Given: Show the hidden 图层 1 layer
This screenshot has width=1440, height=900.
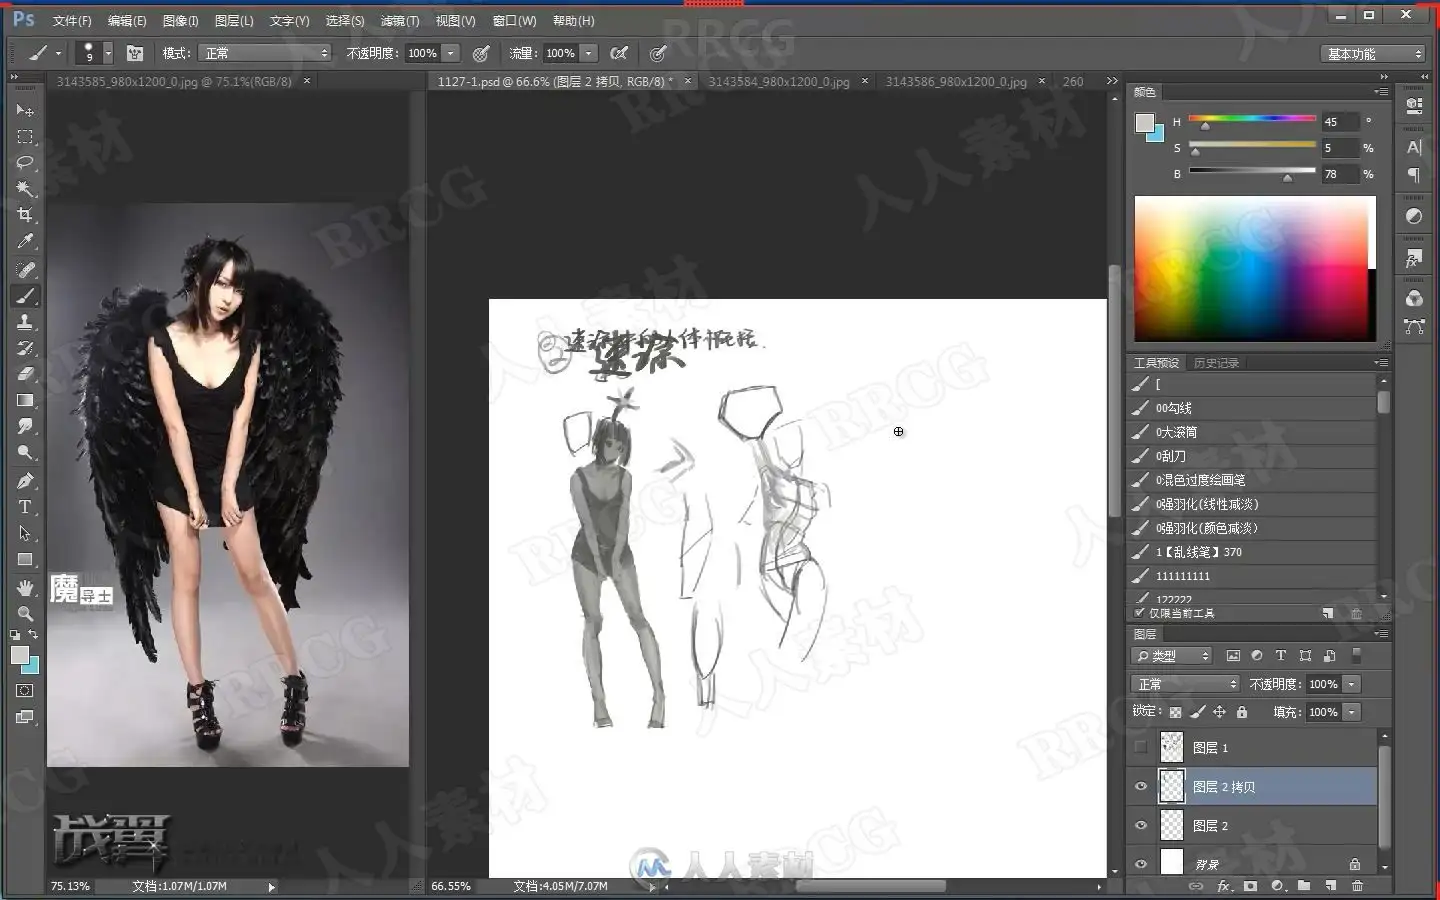Looking at the screenshot, I should pyautogui.click(x=1141, y=747).
